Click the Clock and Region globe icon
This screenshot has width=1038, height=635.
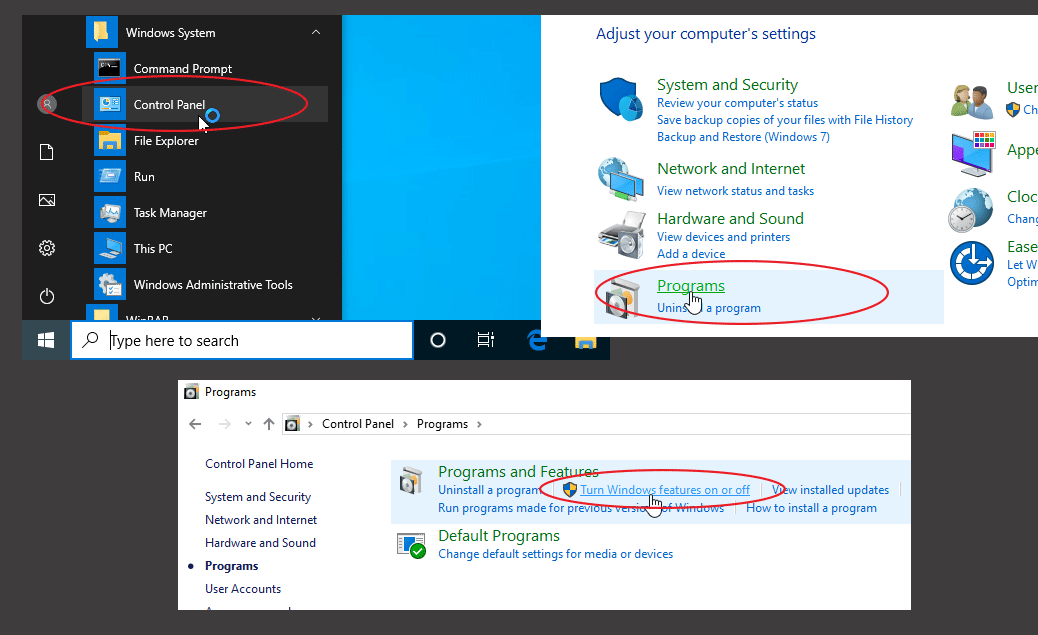970,210
